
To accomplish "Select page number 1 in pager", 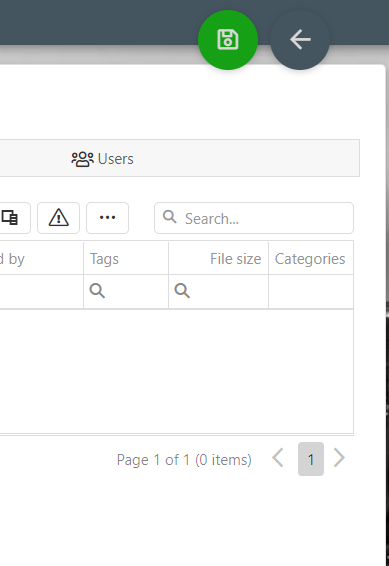I will pos(311,459).
